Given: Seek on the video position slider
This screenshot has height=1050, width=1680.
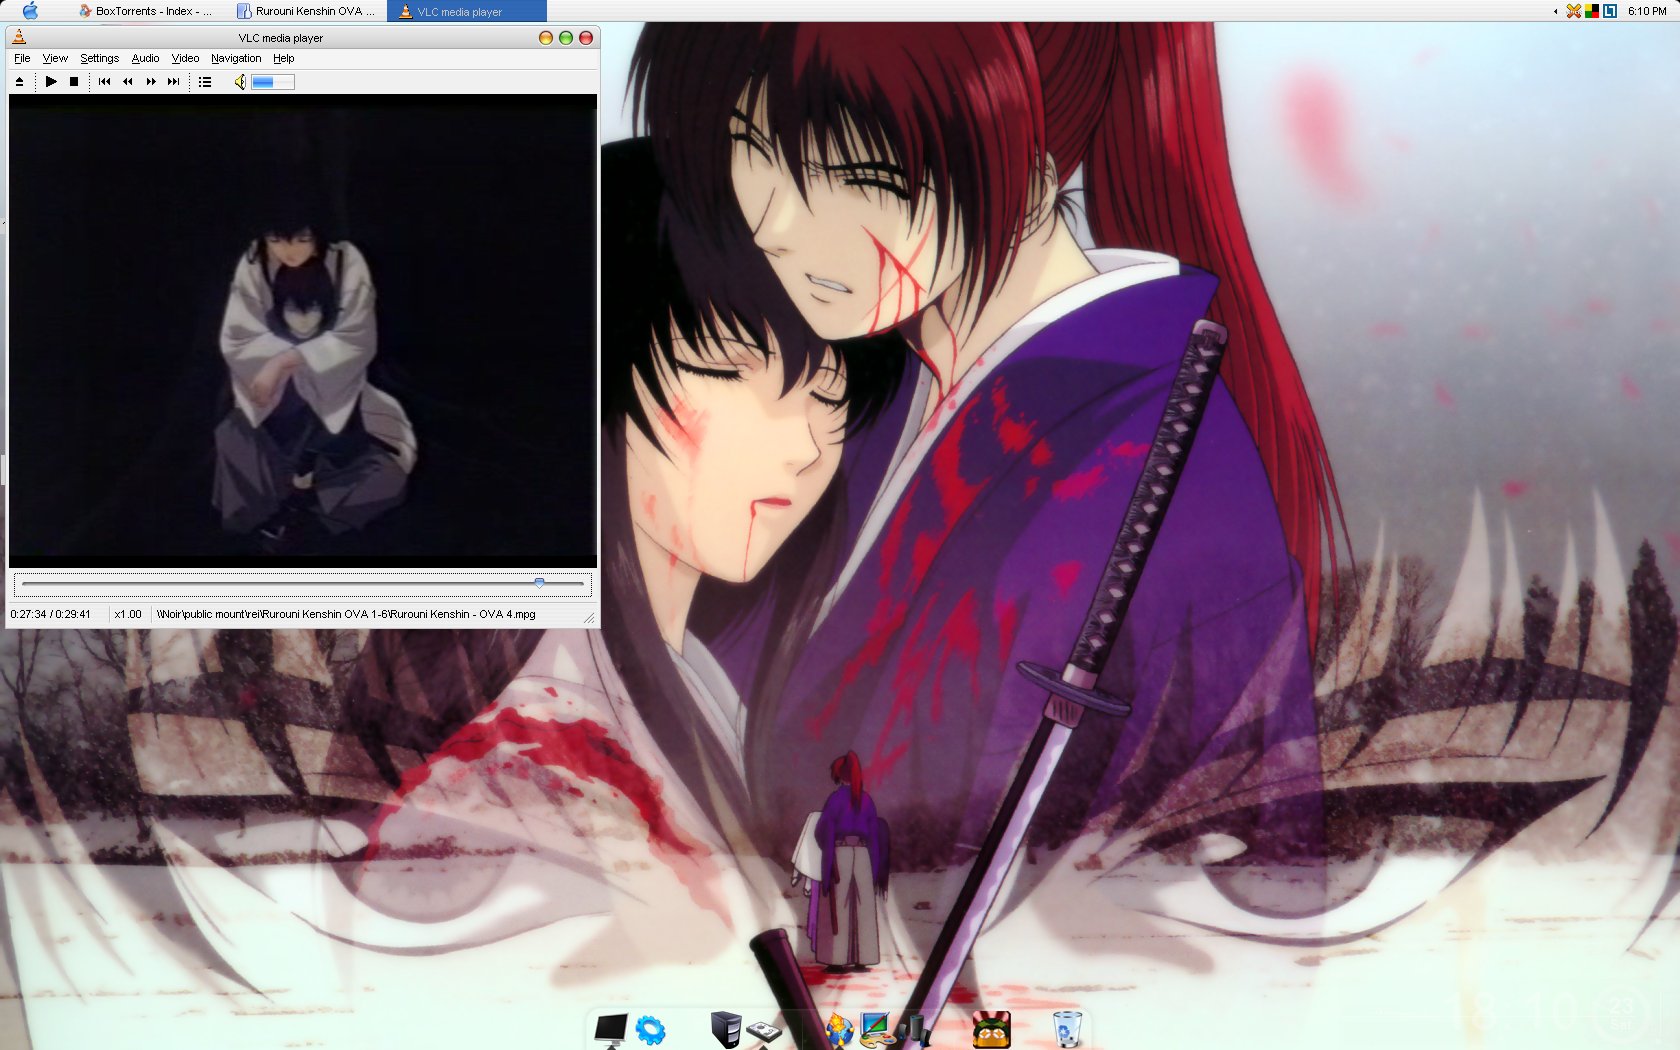Looking at the screenshot, I should click(302, 583).
